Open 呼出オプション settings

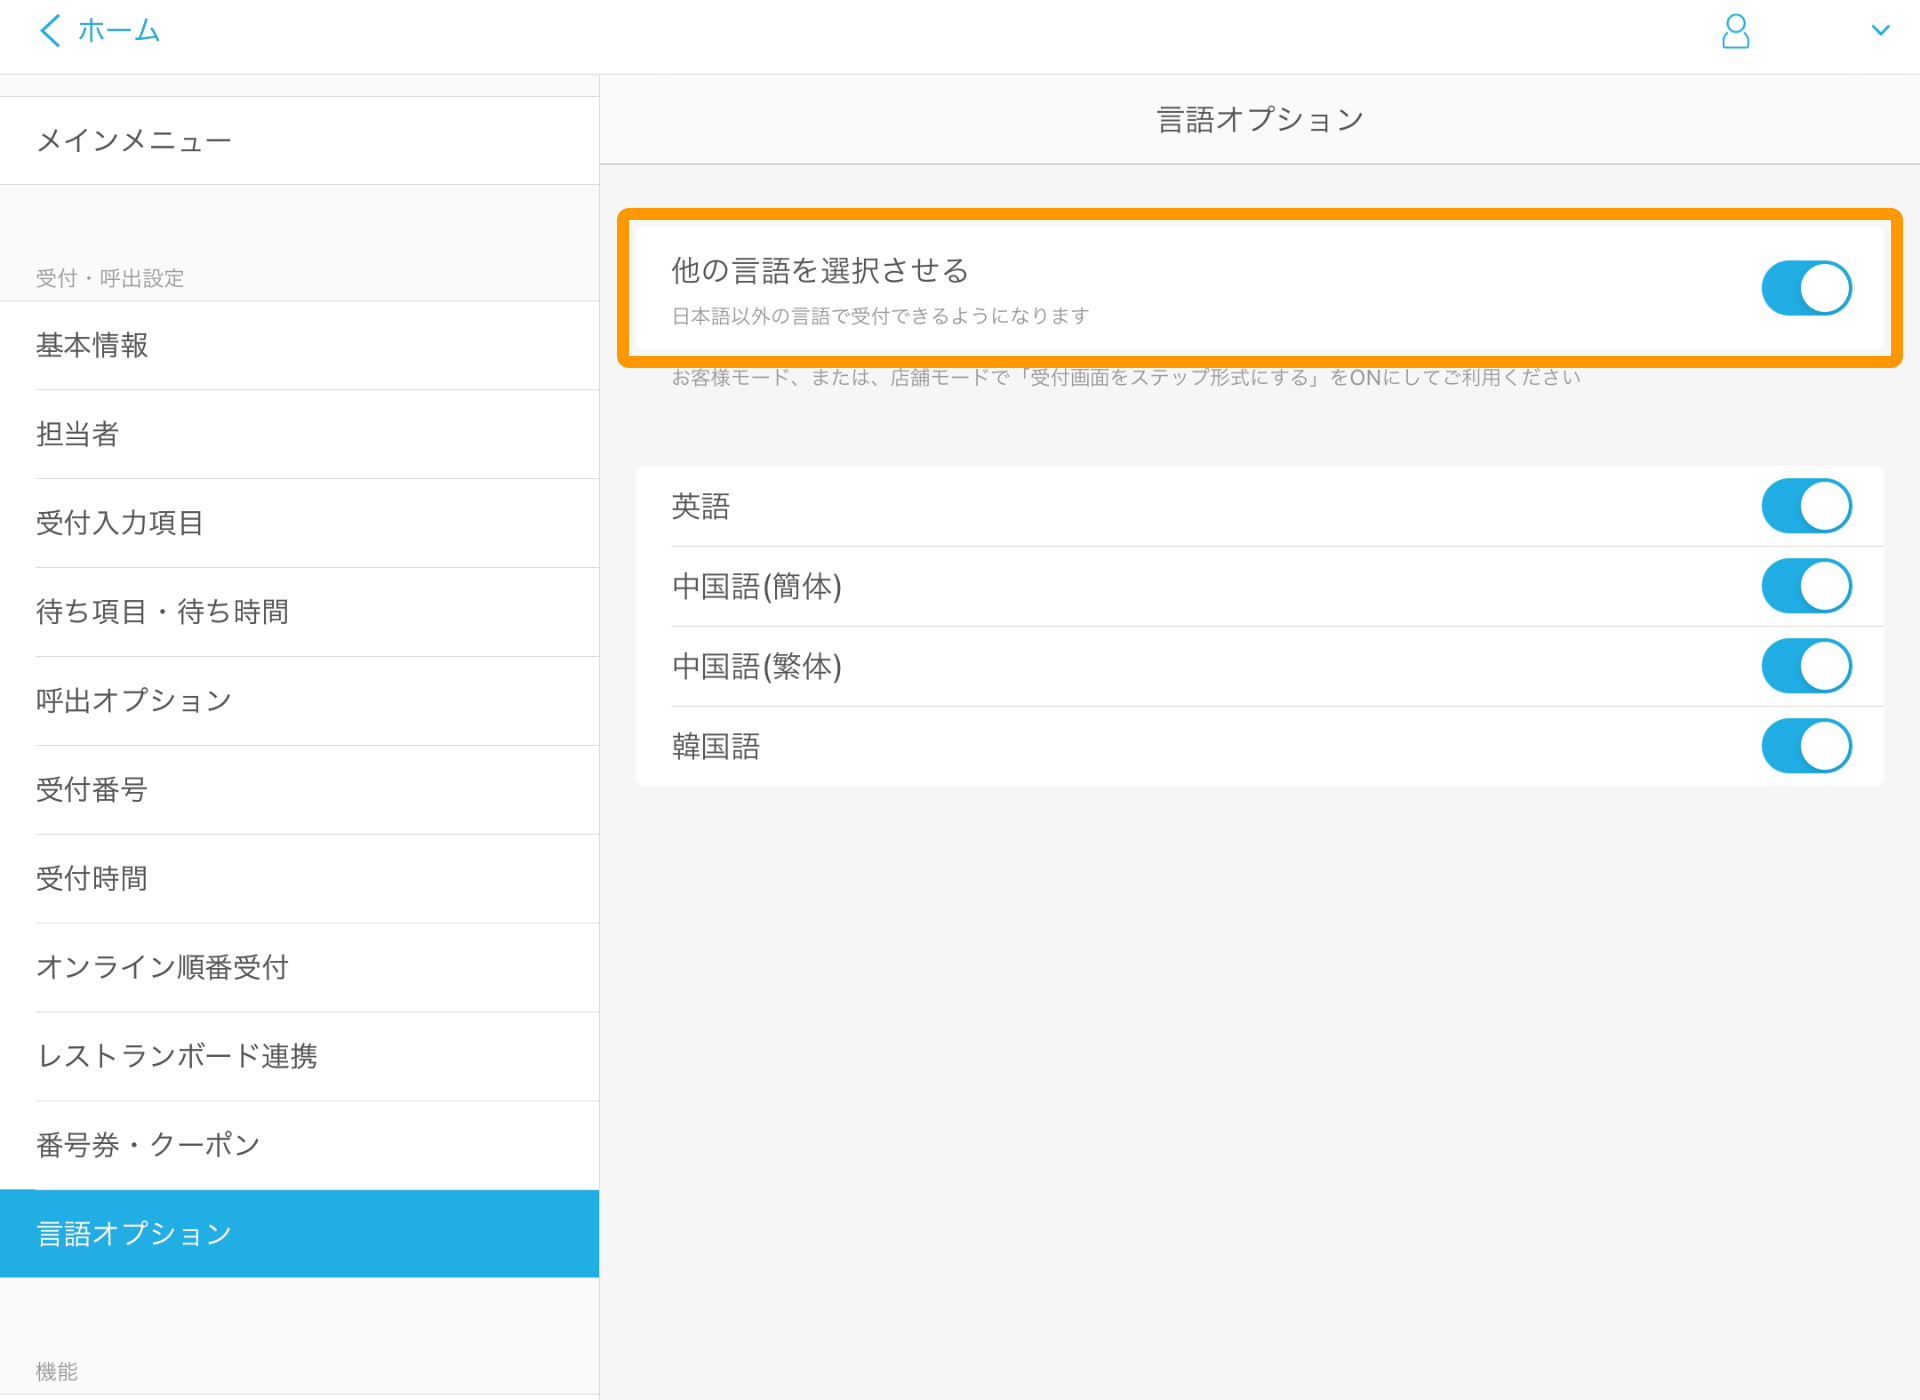(x=300, y=701)
